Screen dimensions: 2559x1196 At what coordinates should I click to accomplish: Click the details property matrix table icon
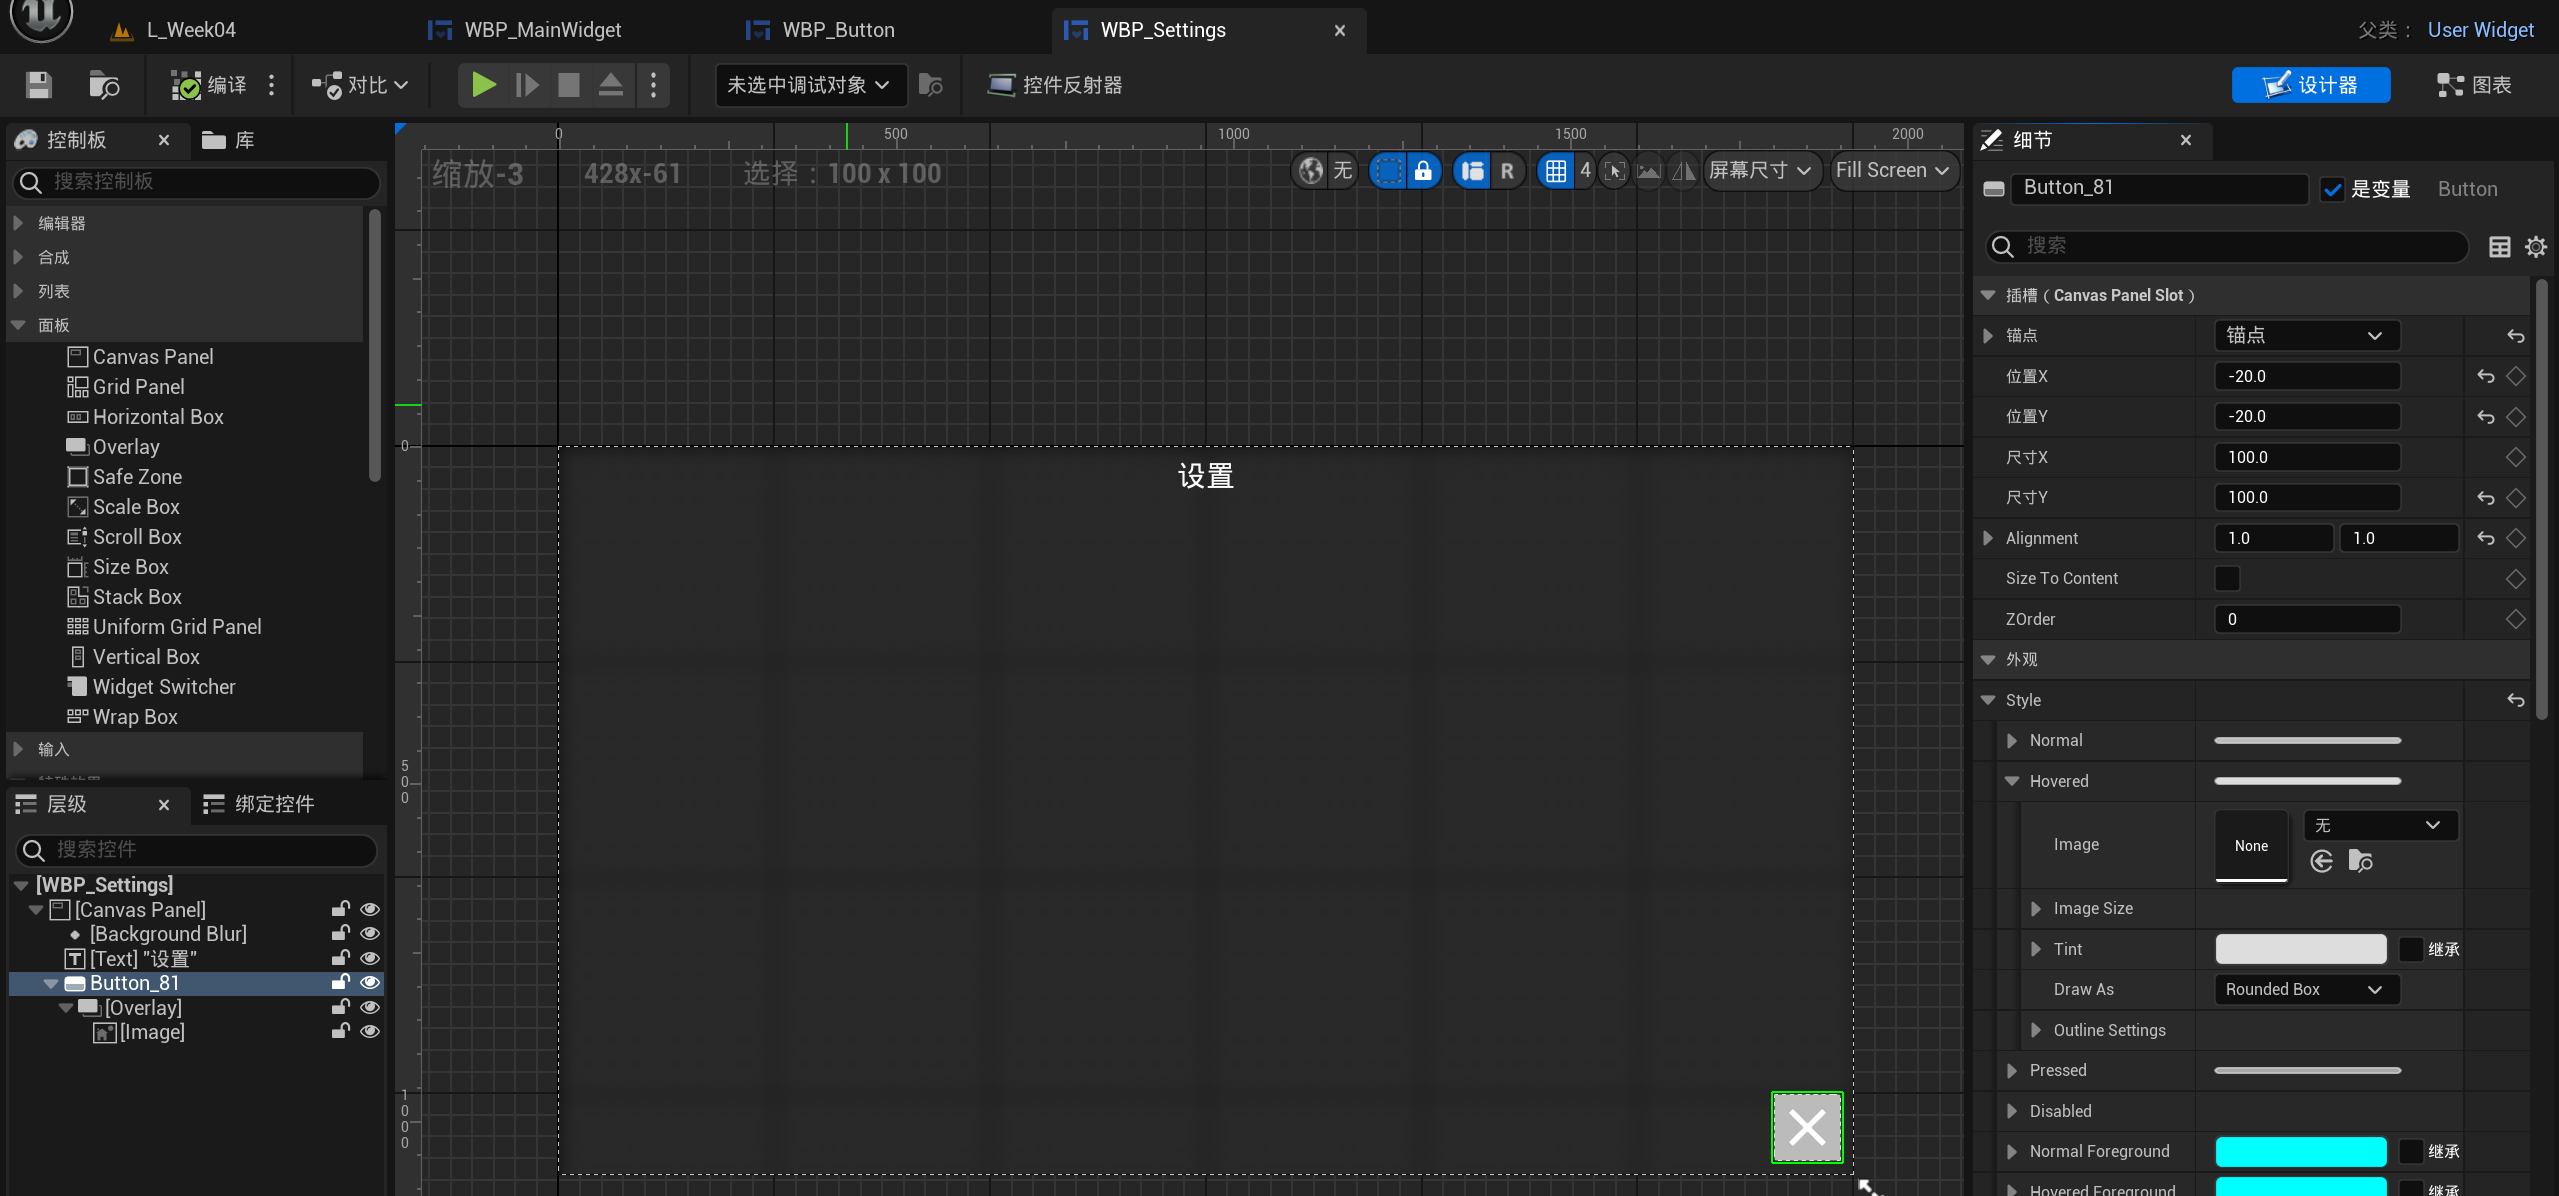2499,246
